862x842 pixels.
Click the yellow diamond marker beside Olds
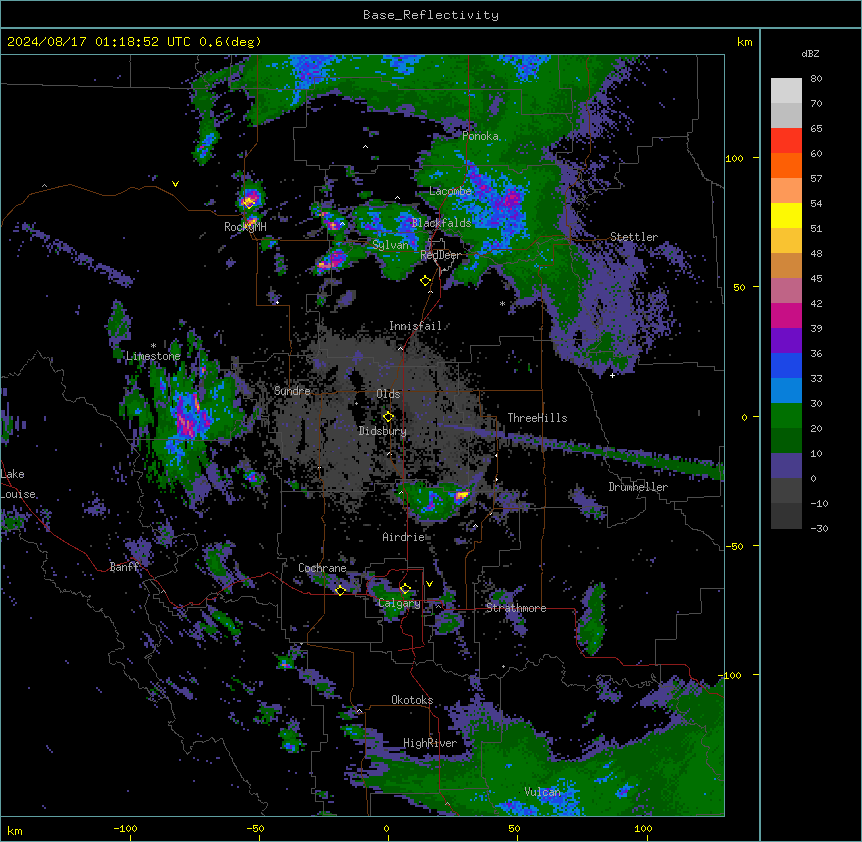click(388, 417)
